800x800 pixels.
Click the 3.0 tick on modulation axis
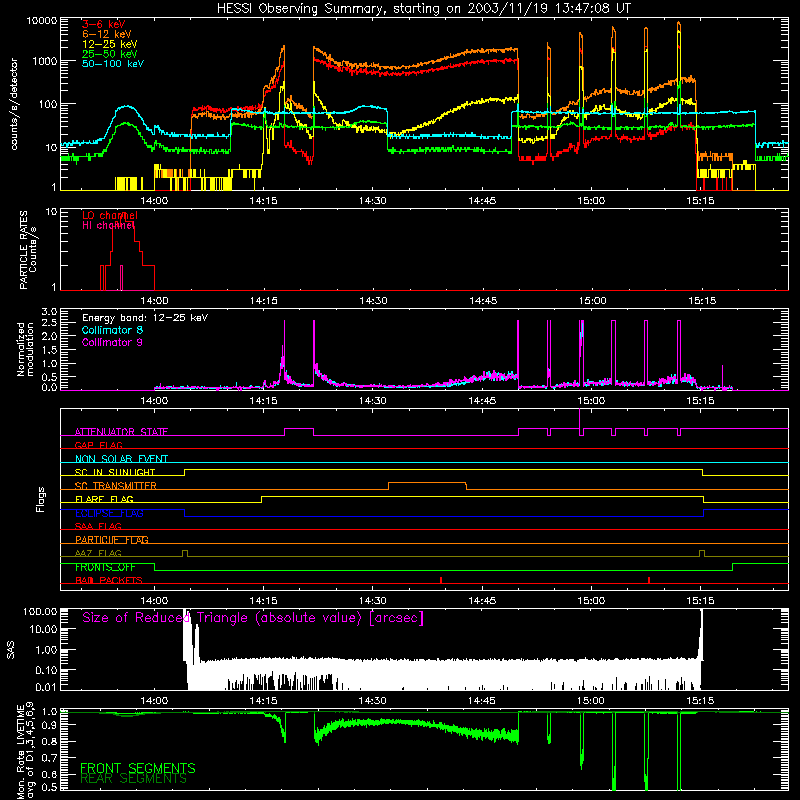(x=49, y=312)
